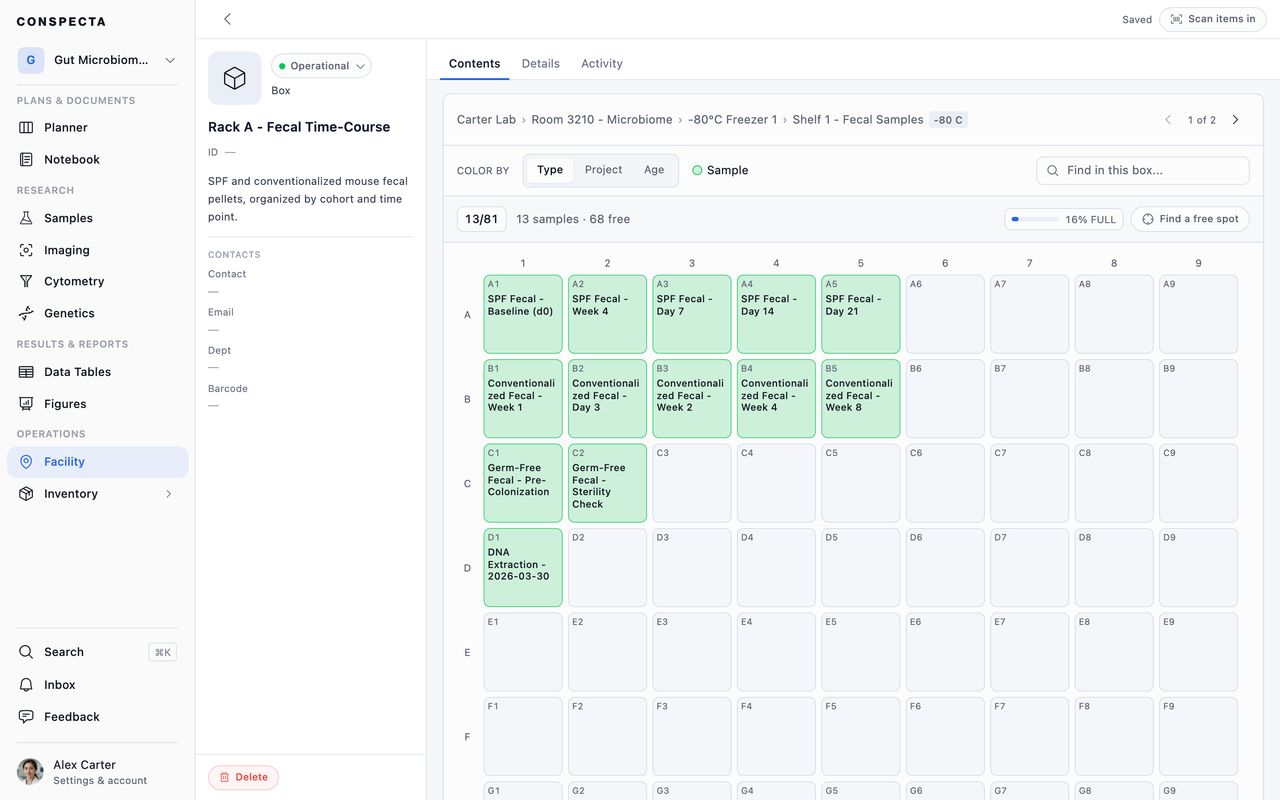The width and height of the screenshot is (1280, 800).
Task: Click the Data Tables icon
Action: (26, 372)
